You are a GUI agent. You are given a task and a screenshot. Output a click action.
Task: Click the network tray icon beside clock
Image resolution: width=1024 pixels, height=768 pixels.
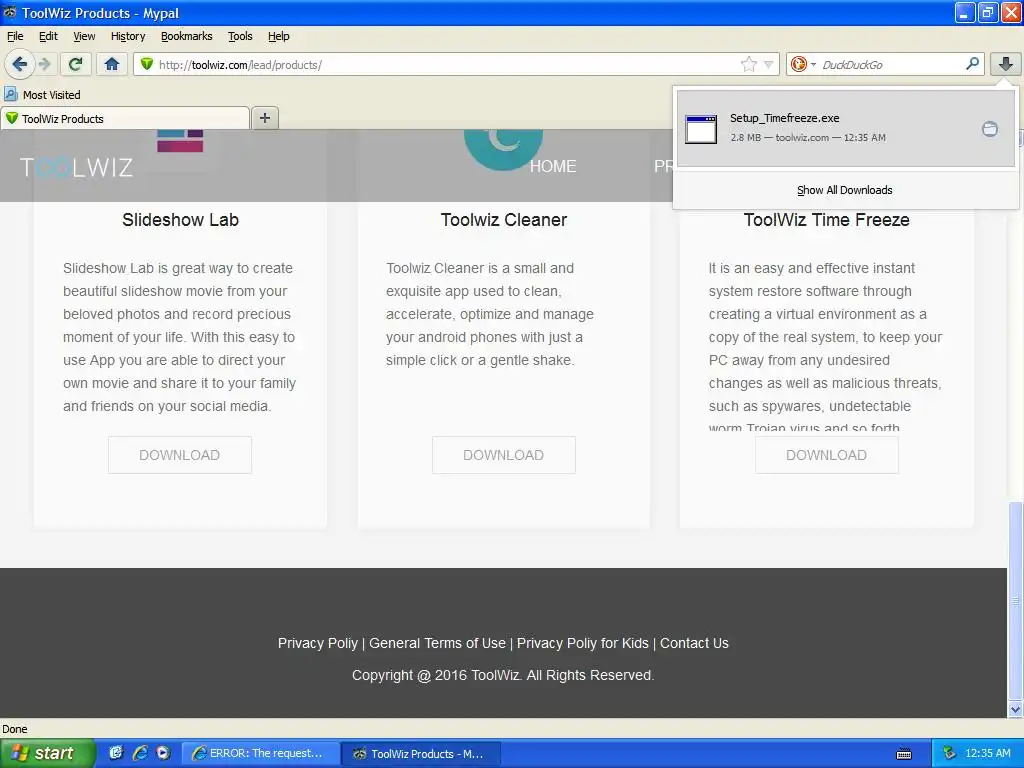click(x=949, y=754)
